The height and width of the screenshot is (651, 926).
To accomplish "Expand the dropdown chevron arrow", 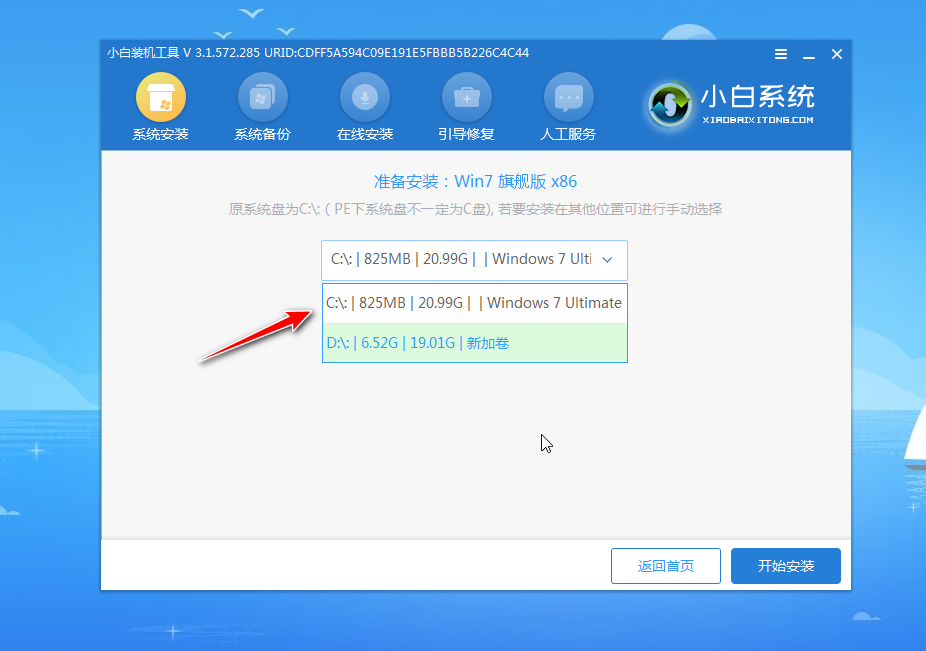I will point(606,260).
